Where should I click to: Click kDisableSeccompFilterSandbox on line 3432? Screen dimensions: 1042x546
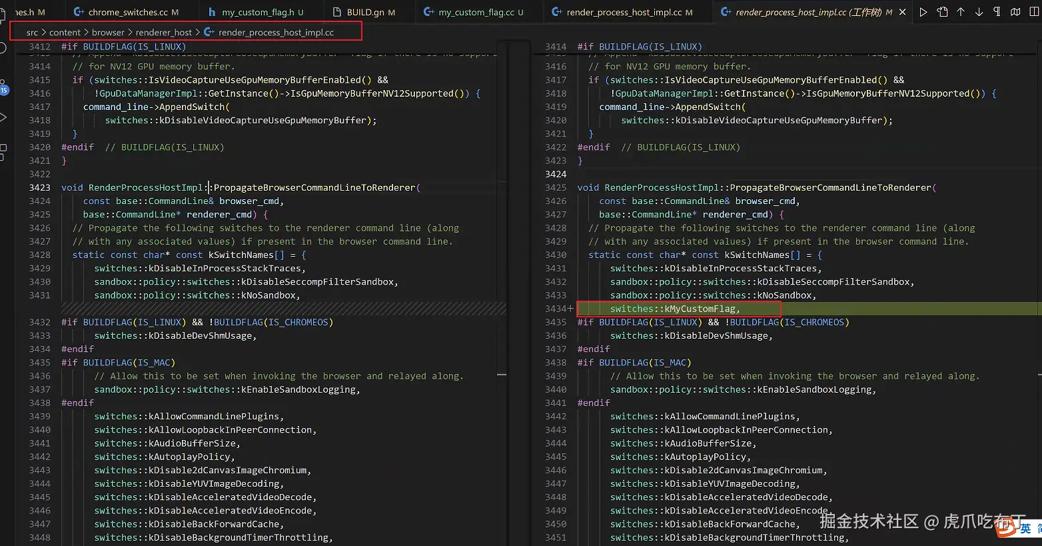[835, 282]
